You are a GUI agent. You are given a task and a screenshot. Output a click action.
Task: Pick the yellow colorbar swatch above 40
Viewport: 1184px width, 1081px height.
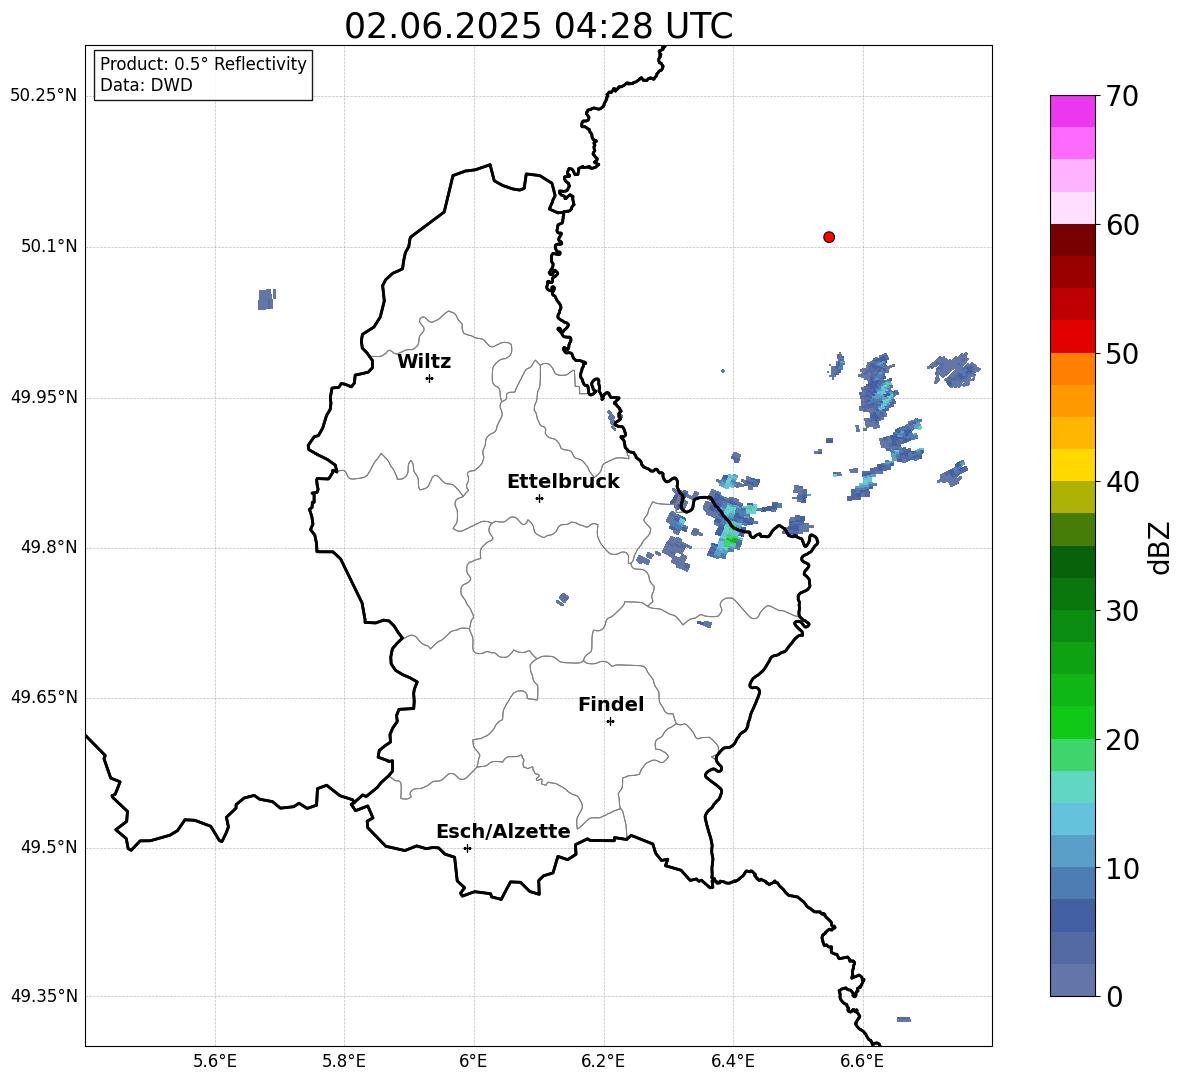click(1072, 465)
